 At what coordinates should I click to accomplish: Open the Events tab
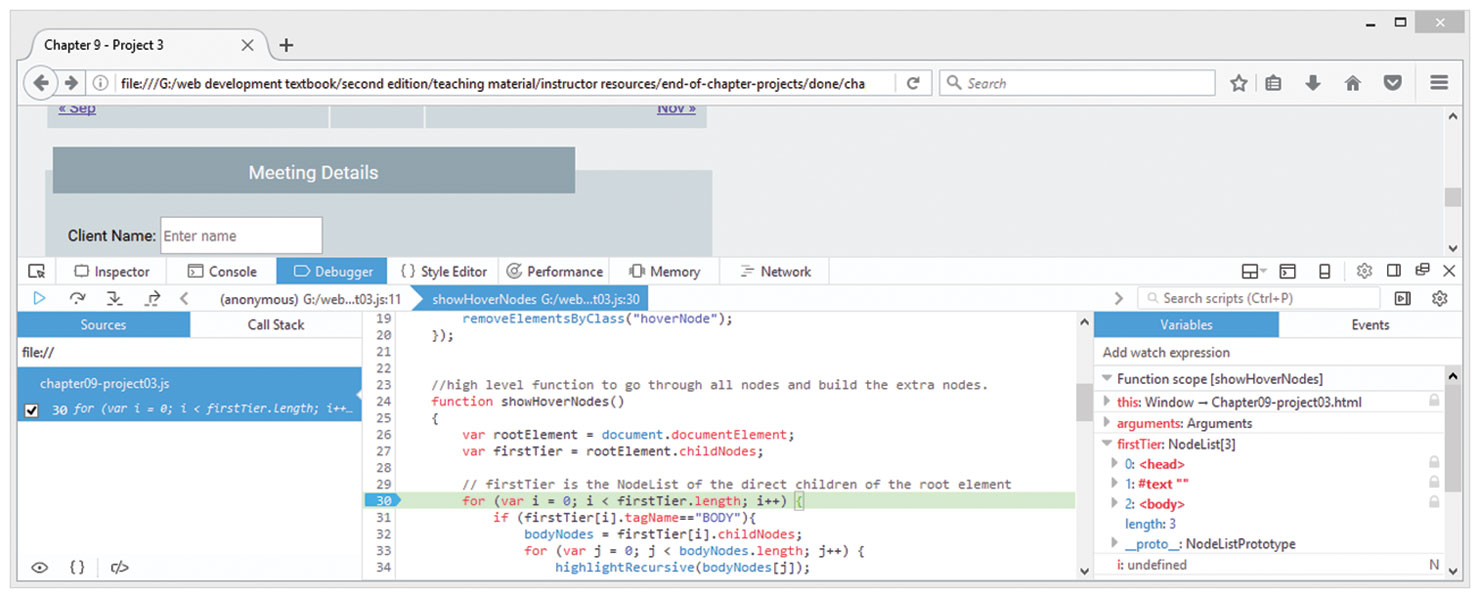point(1369,325)
